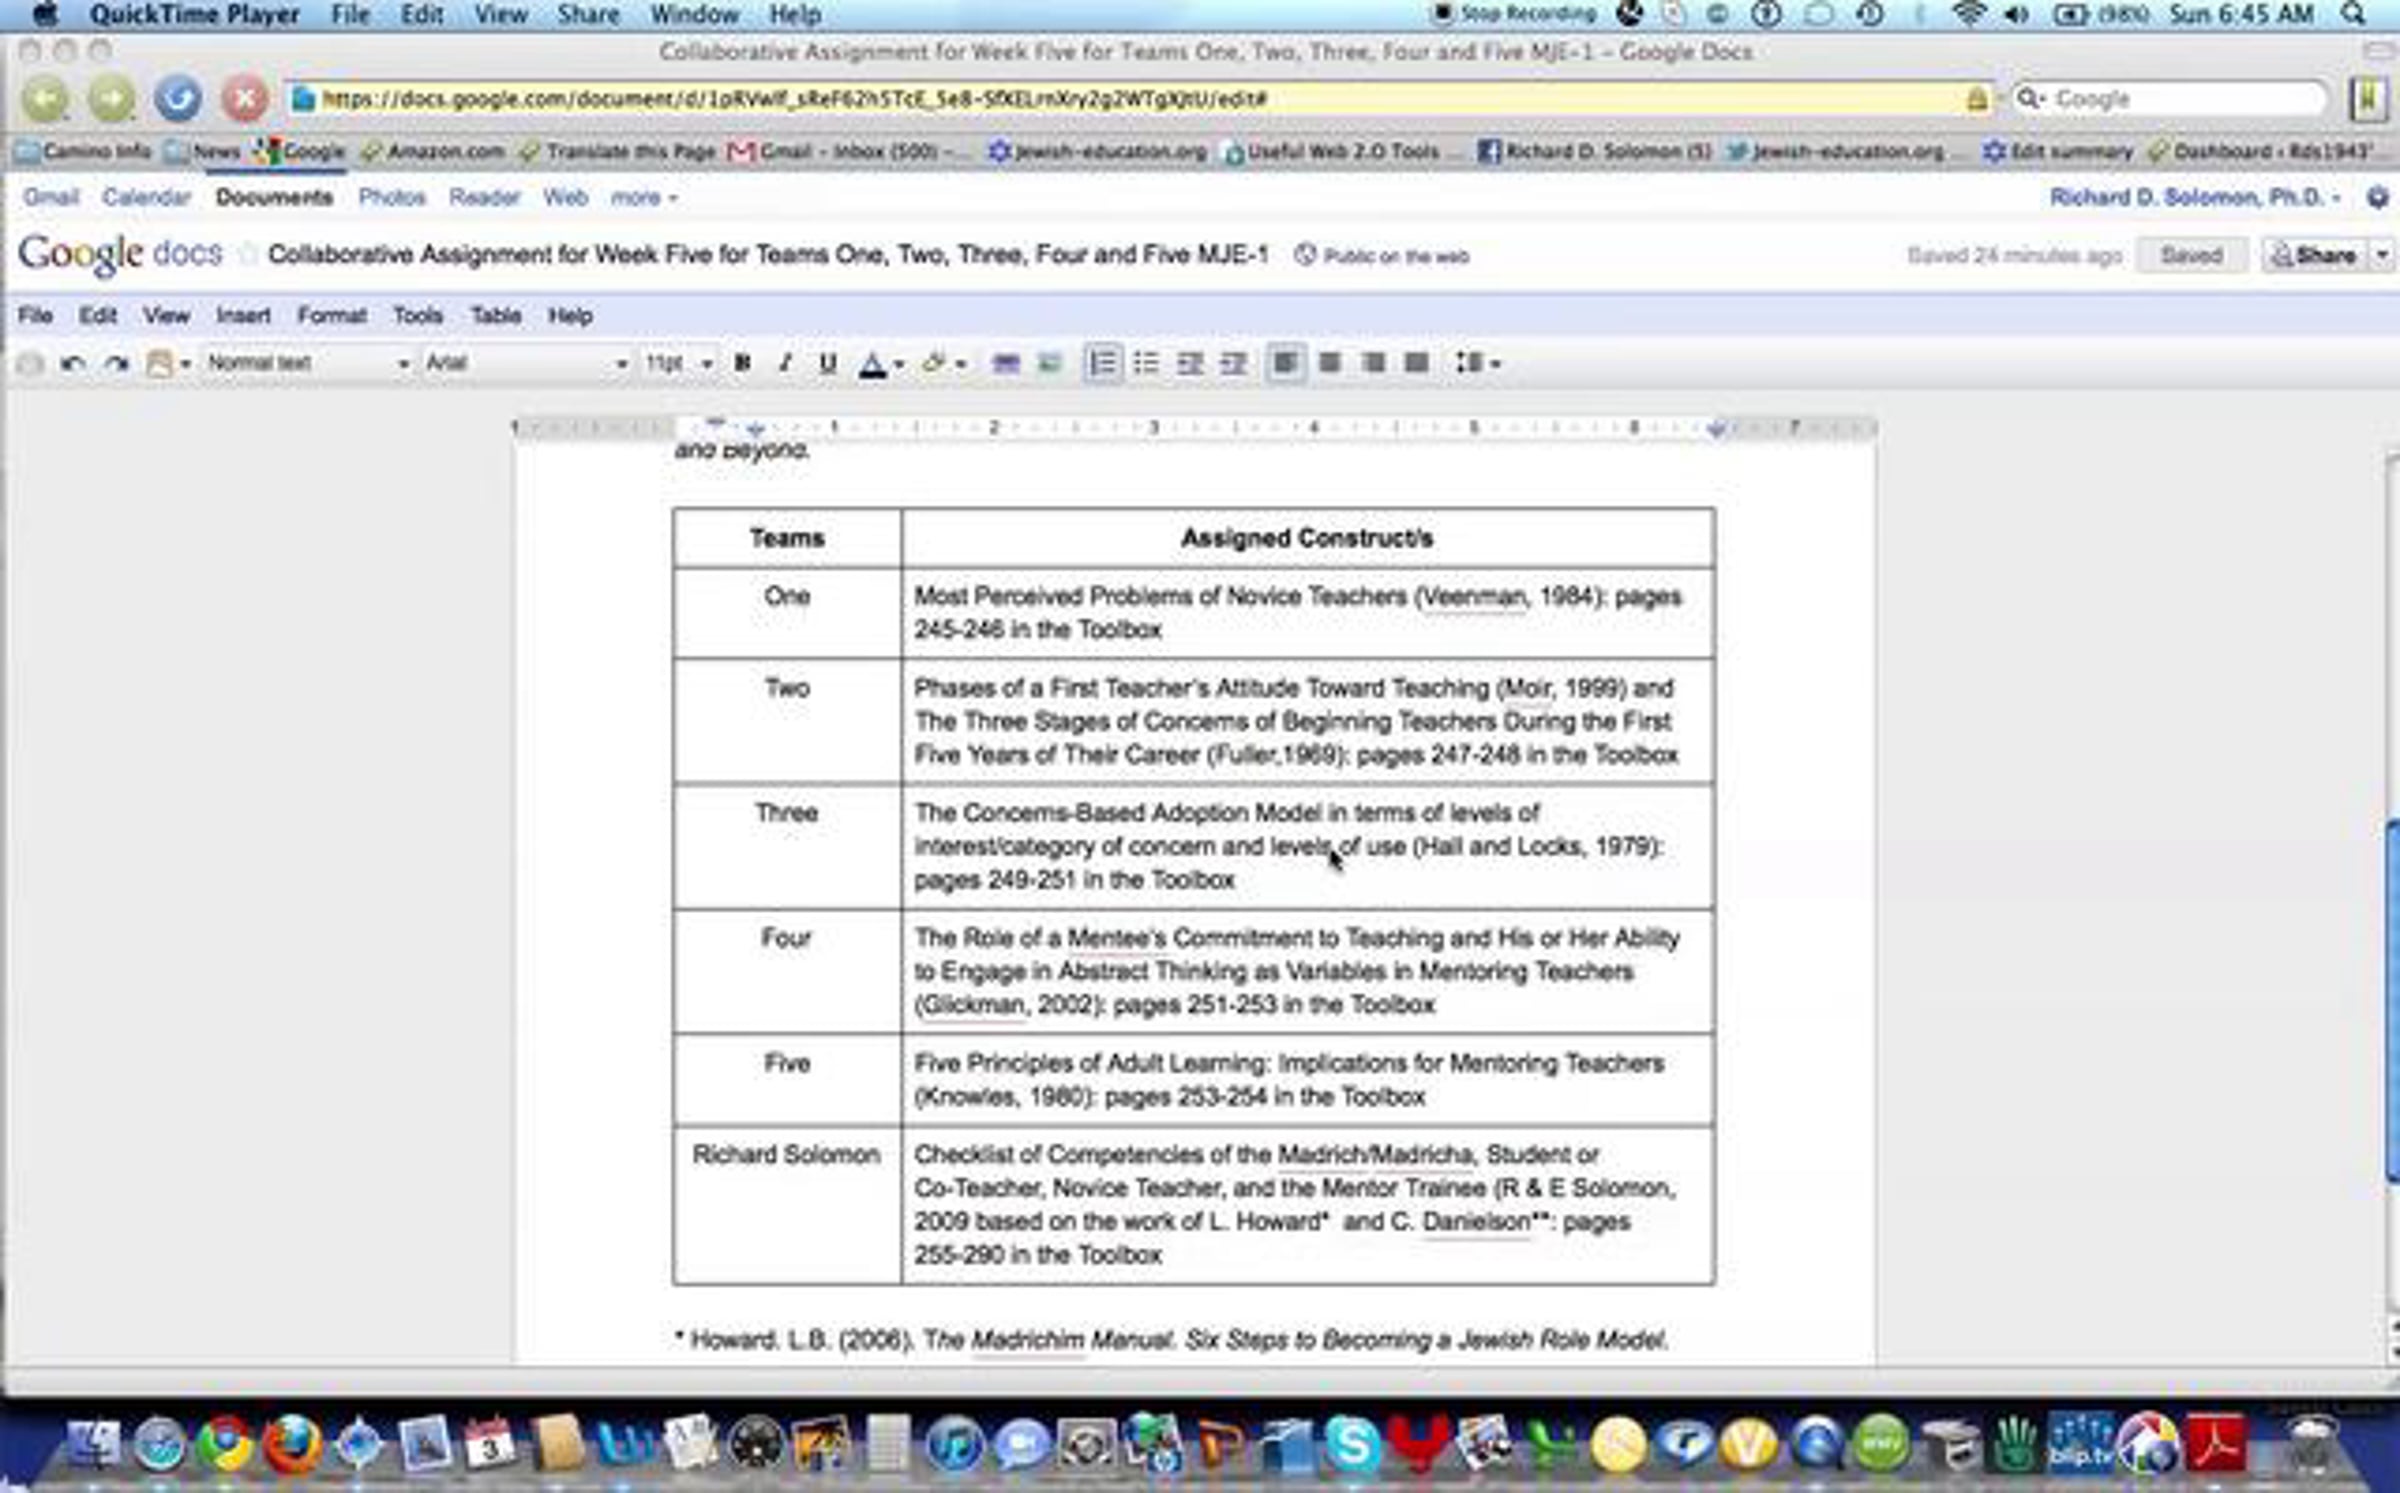Open the Normal text style dropdown
This screenshot has height=1493, width=2400.
pyautogui.click(x=307, y=363)
